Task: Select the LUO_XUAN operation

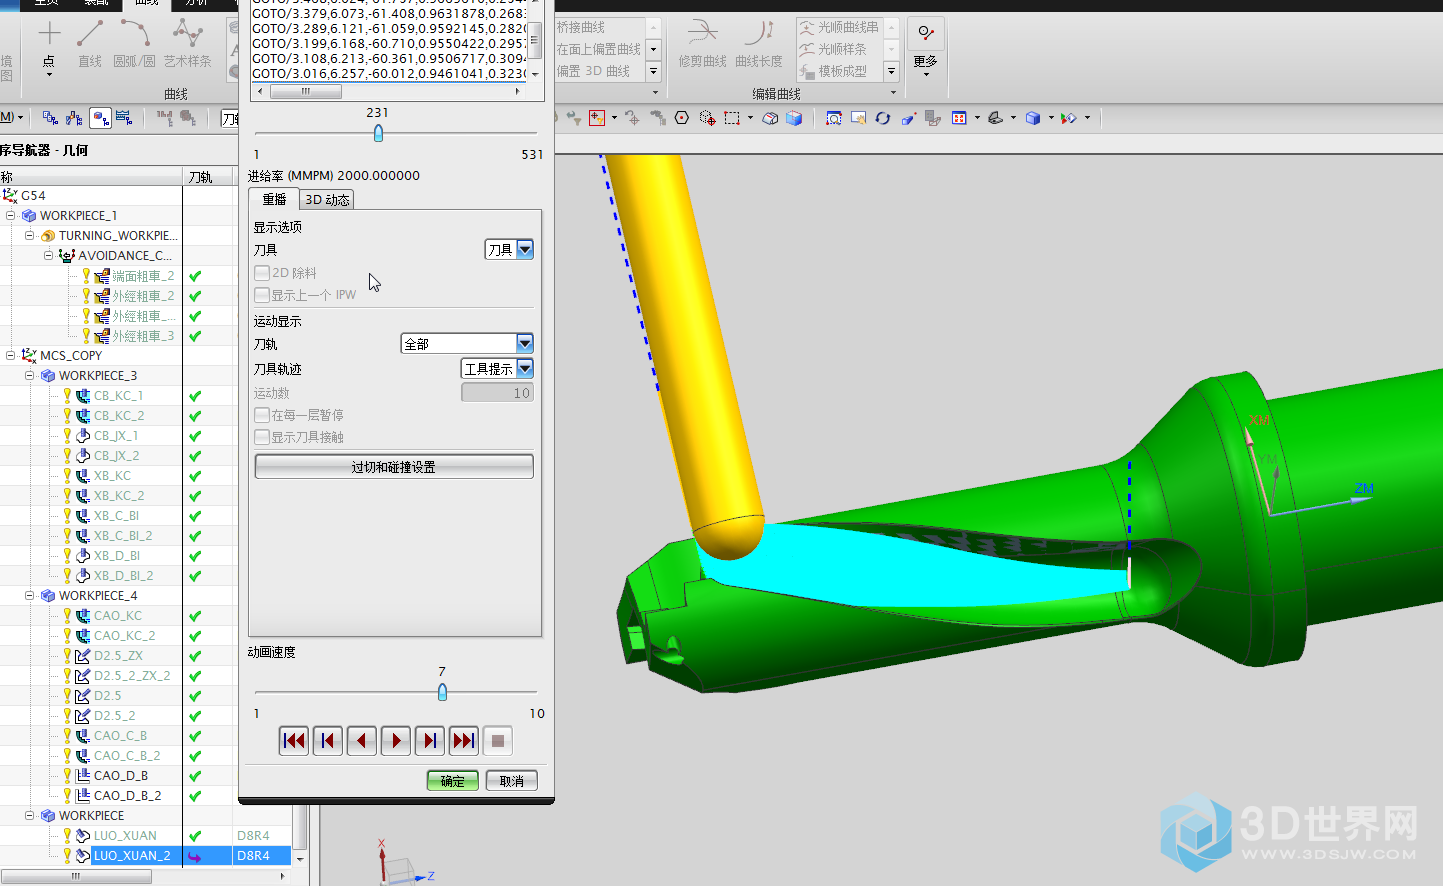Action: pos(125,835)
